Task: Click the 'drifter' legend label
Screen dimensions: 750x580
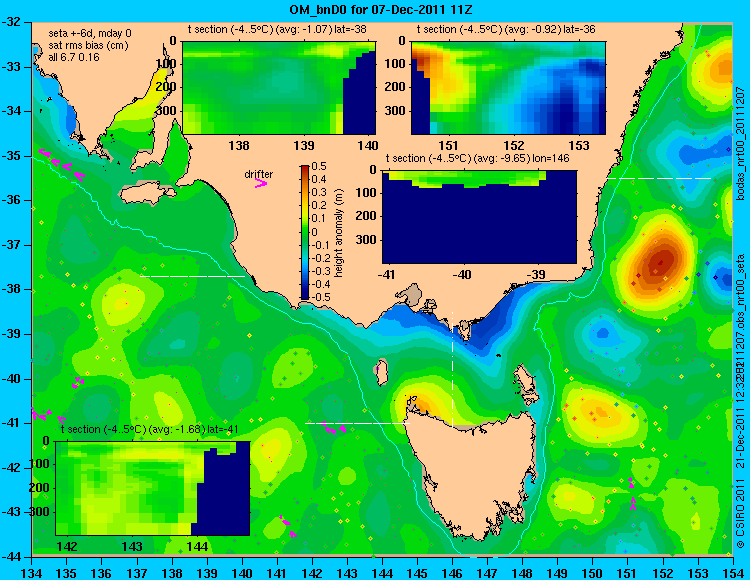Action: click(259, 175)
